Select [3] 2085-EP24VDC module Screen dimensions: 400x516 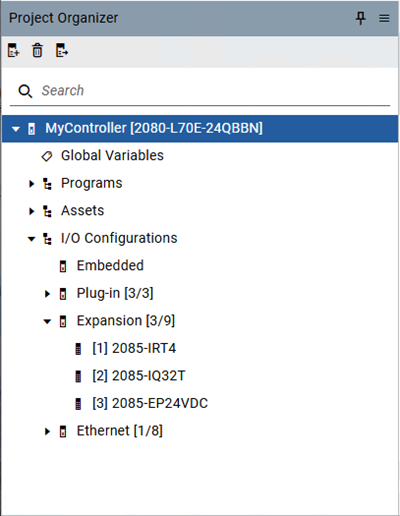(x=150, y=403)
